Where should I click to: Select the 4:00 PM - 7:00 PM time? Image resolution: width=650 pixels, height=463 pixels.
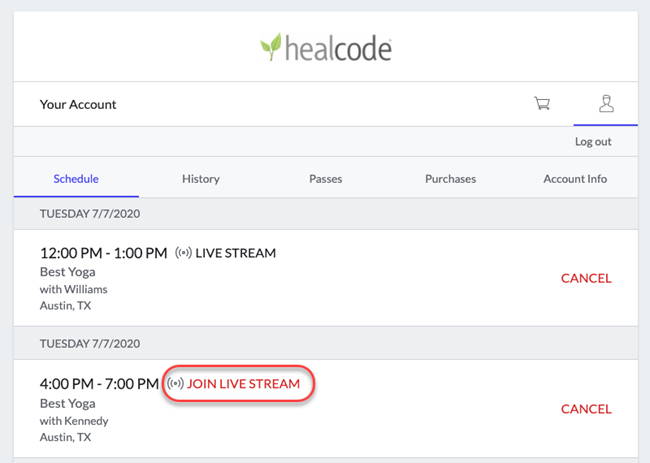click(x=99, y=383)
